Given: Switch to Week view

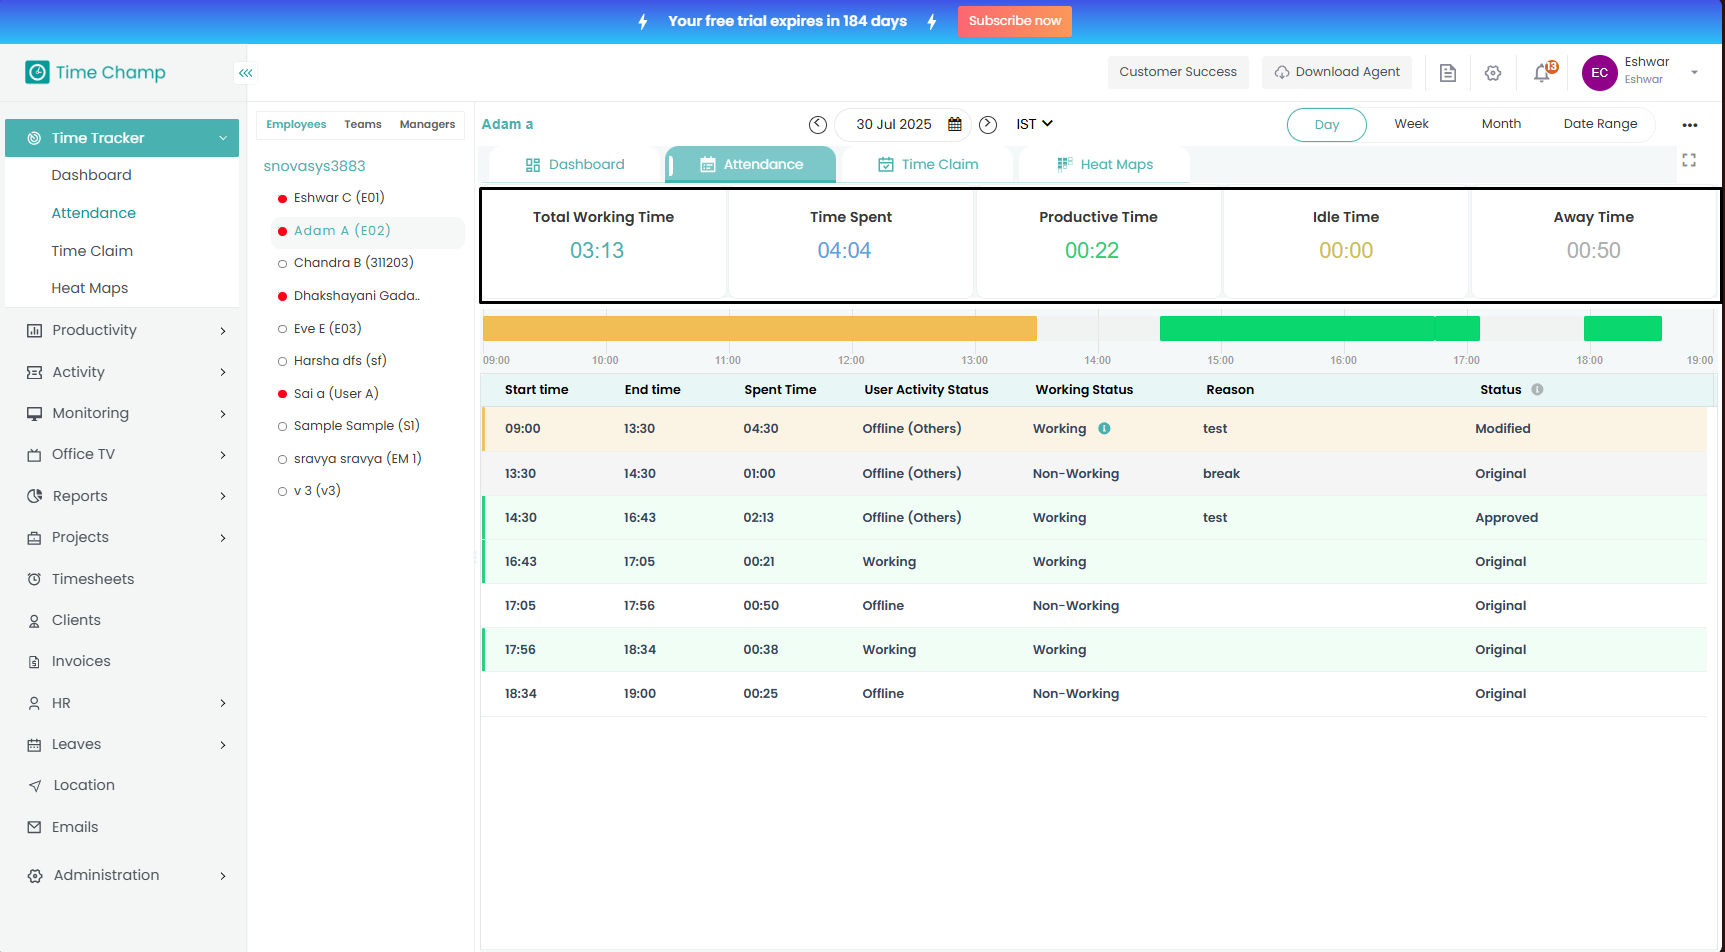Looking at the screenshot, I should pos(1411,124).
